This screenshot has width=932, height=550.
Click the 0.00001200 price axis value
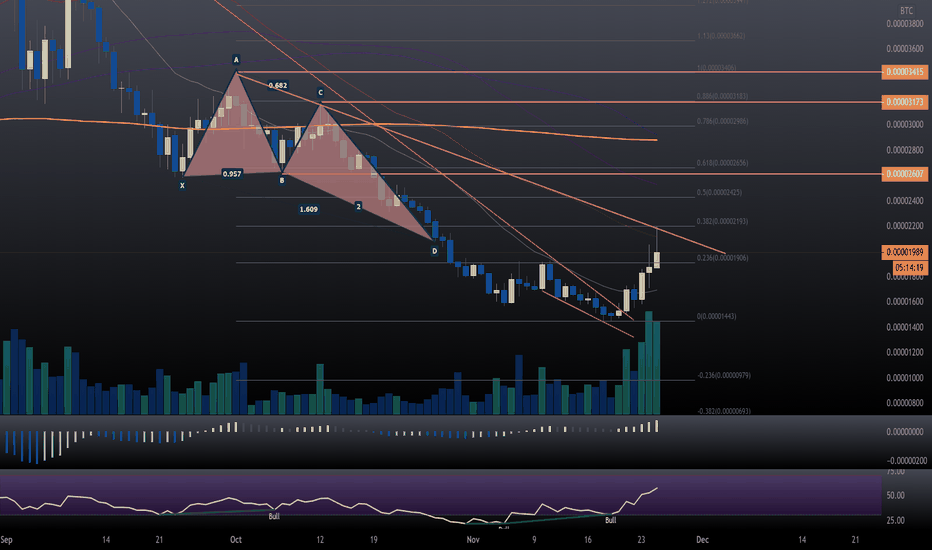point(905,352)
